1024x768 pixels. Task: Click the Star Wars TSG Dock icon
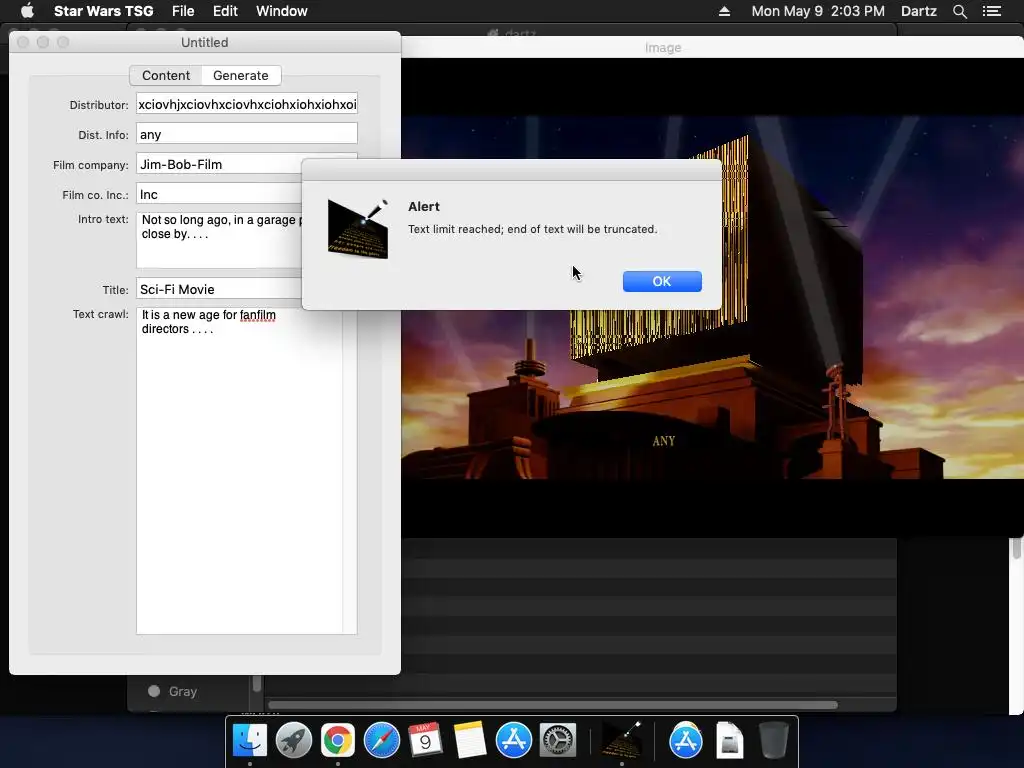click(x=621, y=741)
